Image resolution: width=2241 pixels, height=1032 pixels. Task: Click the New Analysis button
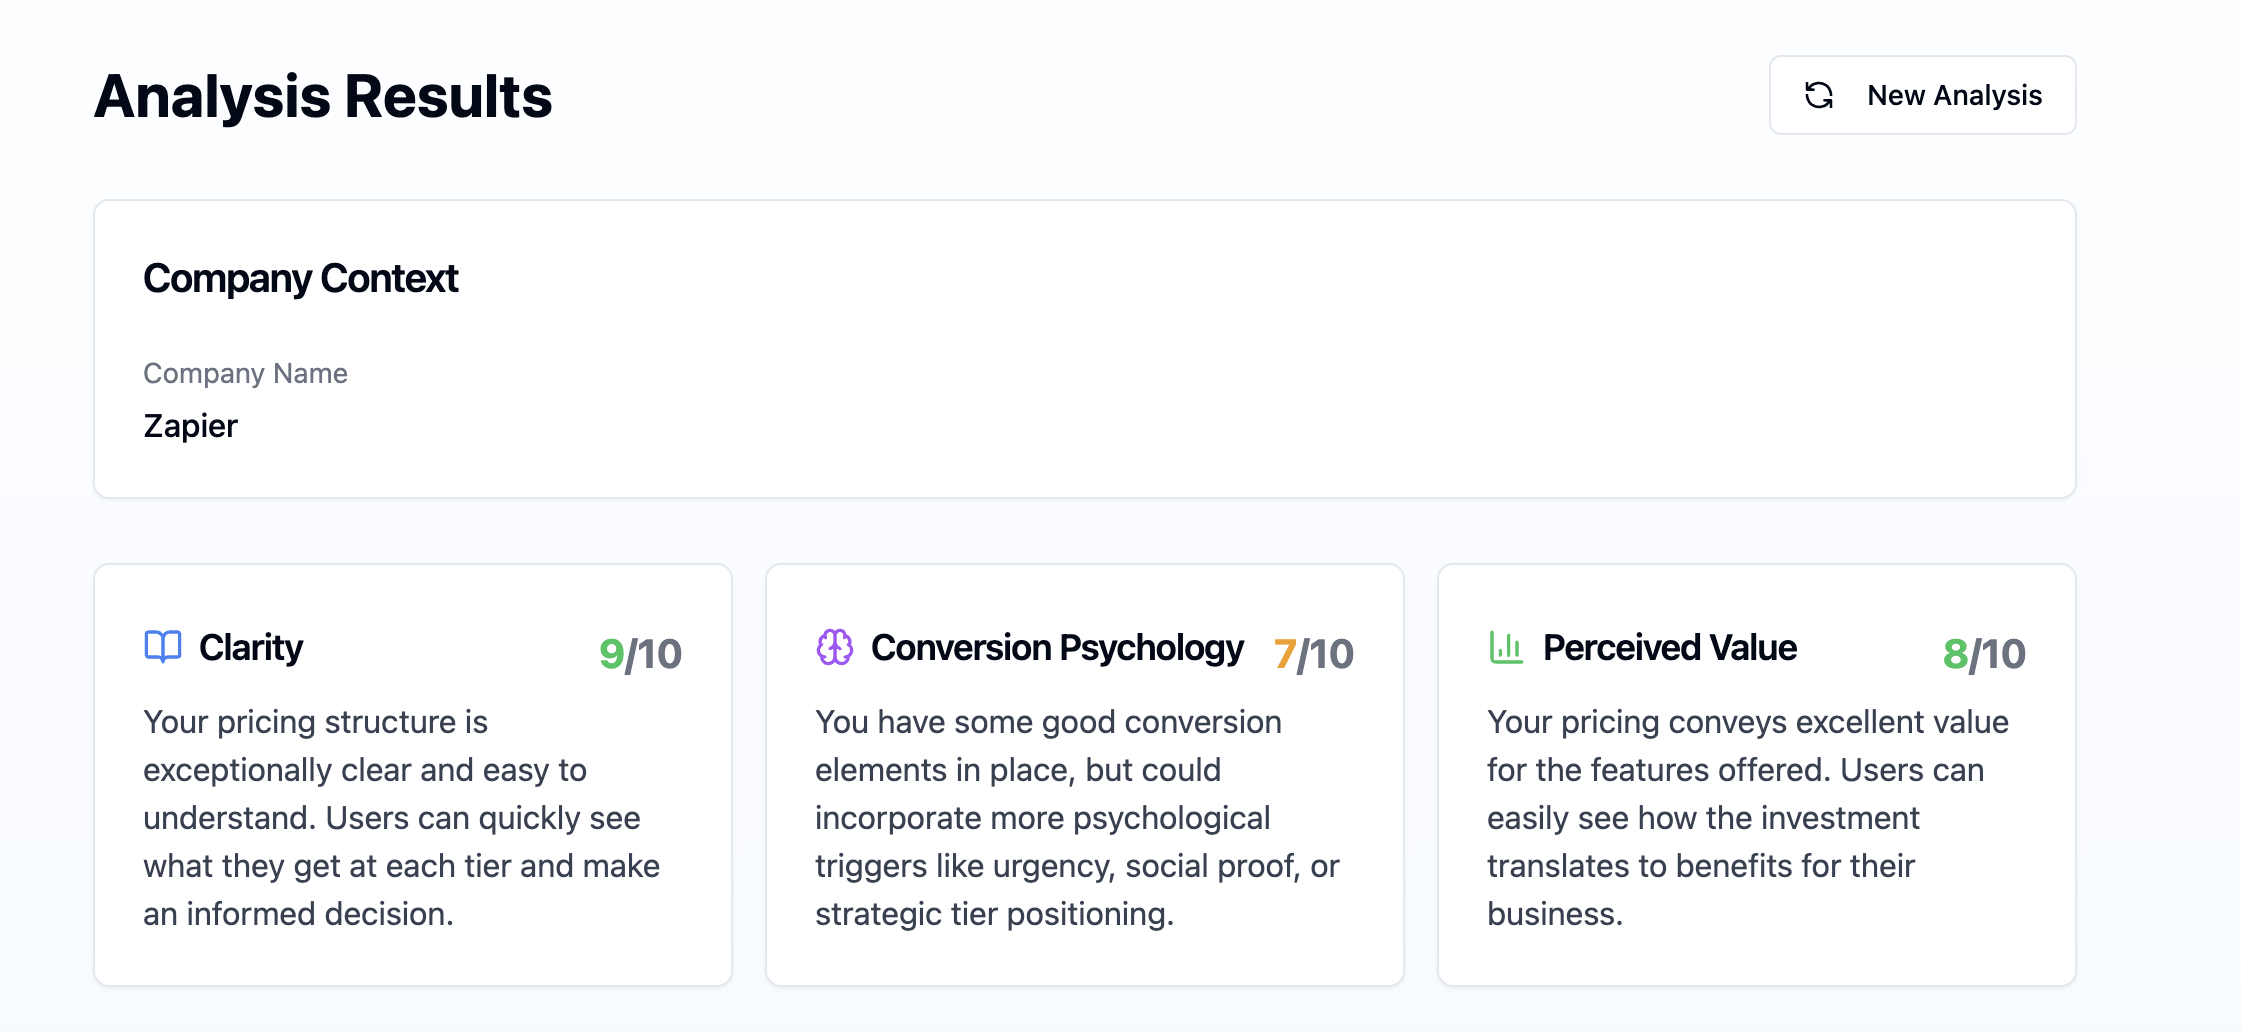1922,95
